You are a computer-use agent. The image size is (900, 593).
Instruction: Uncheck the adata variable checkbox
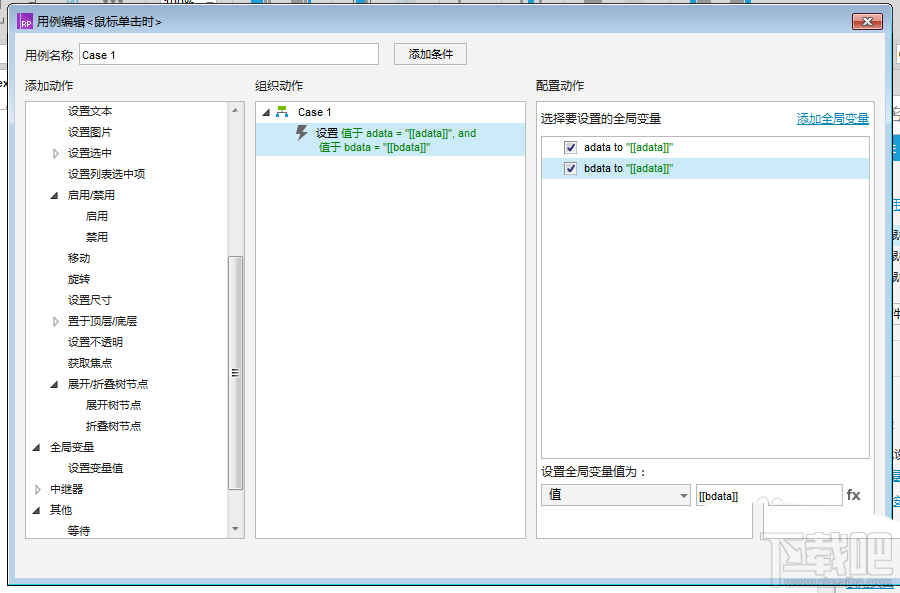pyautogui.click(x=571, y=148)
